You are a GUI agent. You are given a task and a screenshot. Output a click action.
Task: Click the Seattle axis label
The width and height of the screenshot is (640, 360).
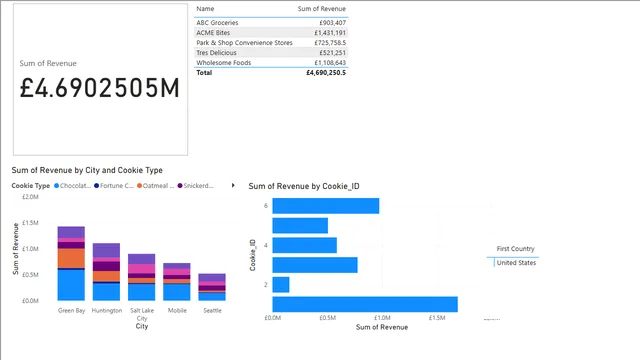[212, 311]
